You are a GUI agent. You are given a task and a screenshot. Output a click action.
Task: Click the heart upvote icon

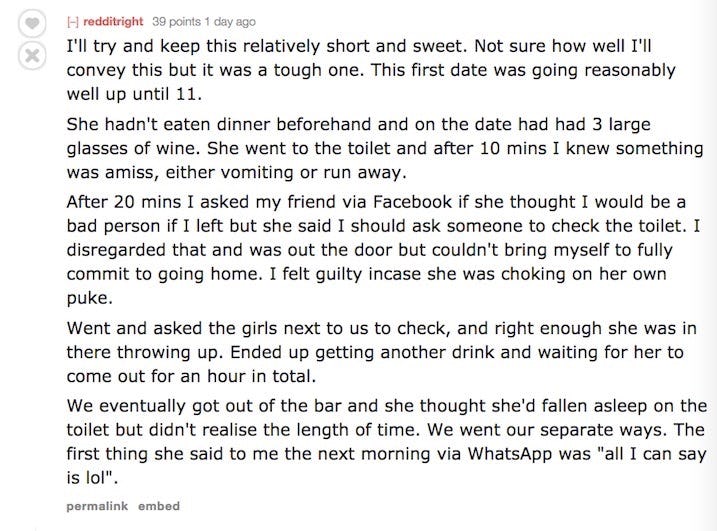(34, 23)
